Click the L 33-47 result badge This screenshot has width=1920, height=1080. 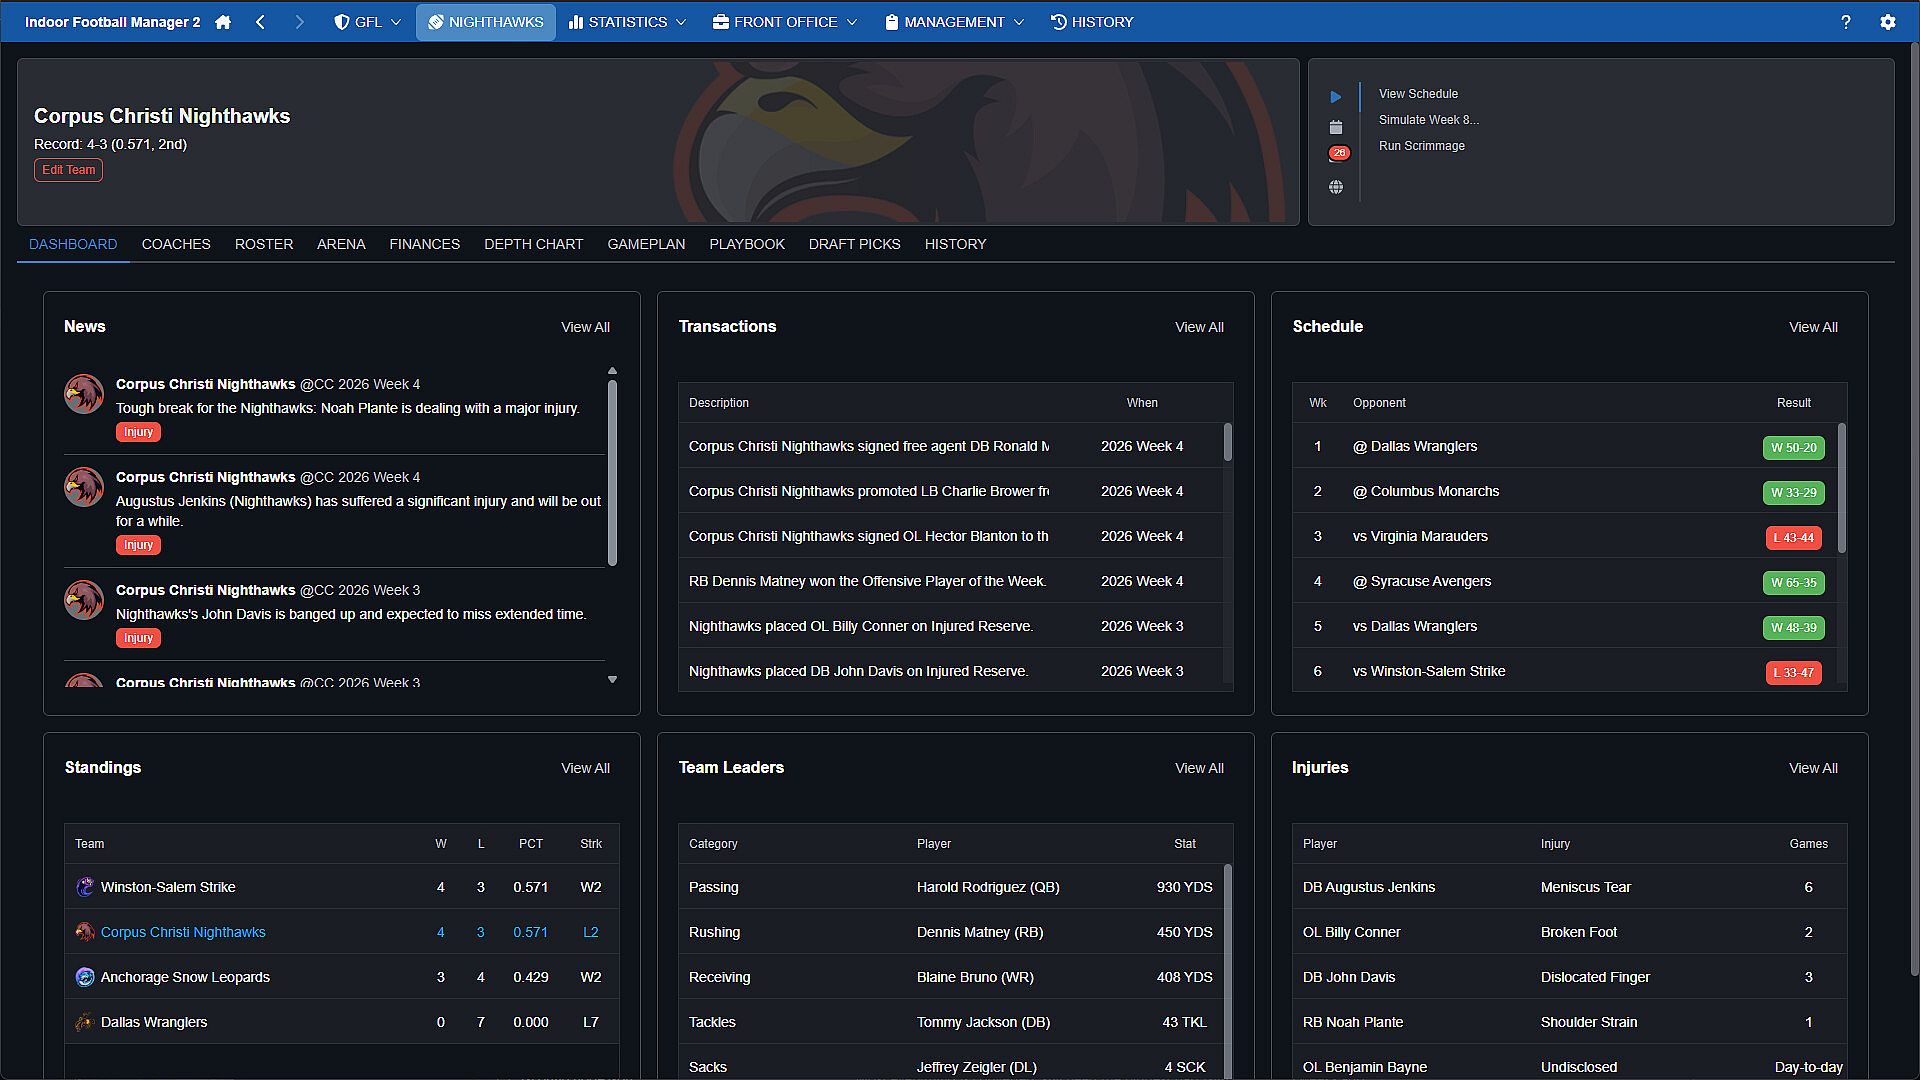[1794, 673]
